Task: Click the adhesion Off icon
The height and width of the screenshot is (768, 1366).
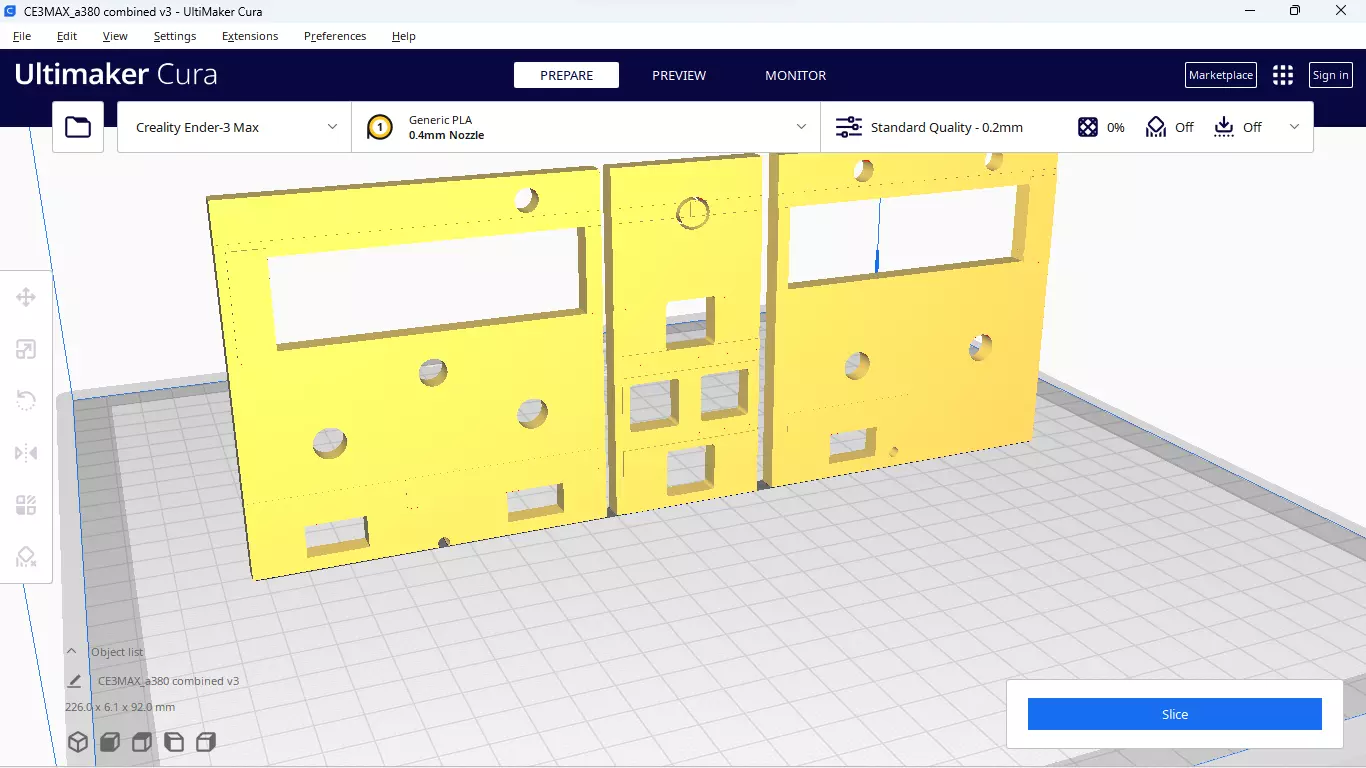Action: (1224, 127)
